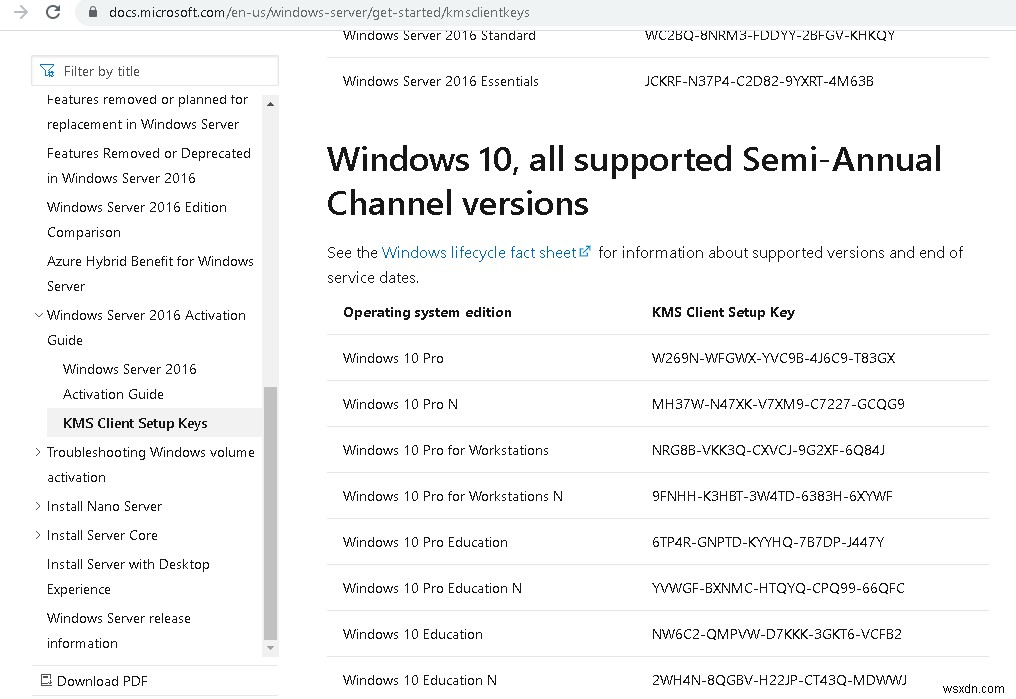The image size is (1016, 699).
Task: Collapse the Windows Server 2016 Activation Guide section
Action: 37,315
